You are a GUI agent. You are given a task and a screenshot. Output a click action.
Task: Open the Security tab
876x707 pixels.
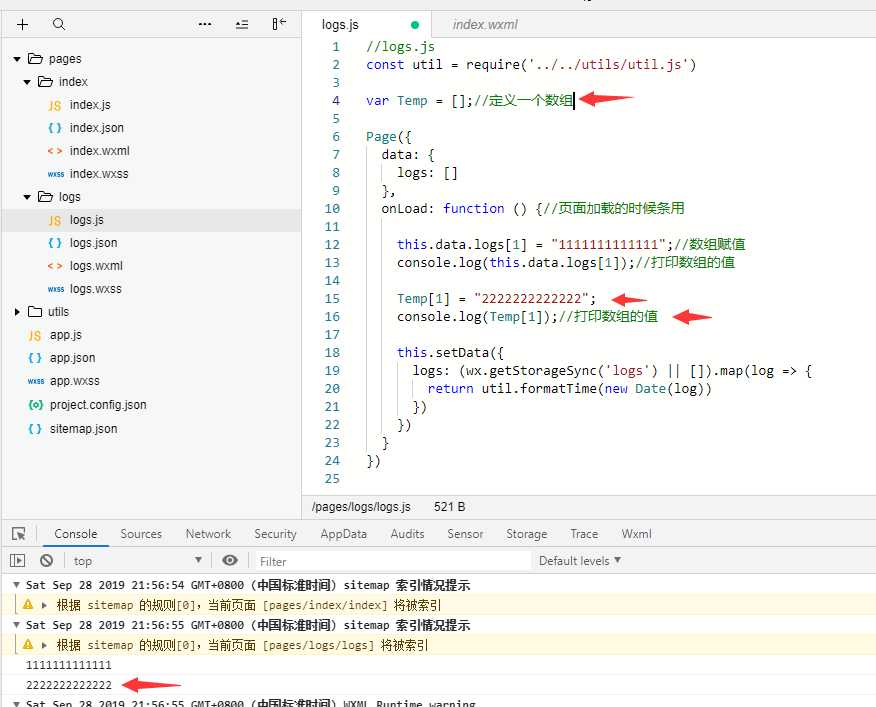tap(275, 534)
